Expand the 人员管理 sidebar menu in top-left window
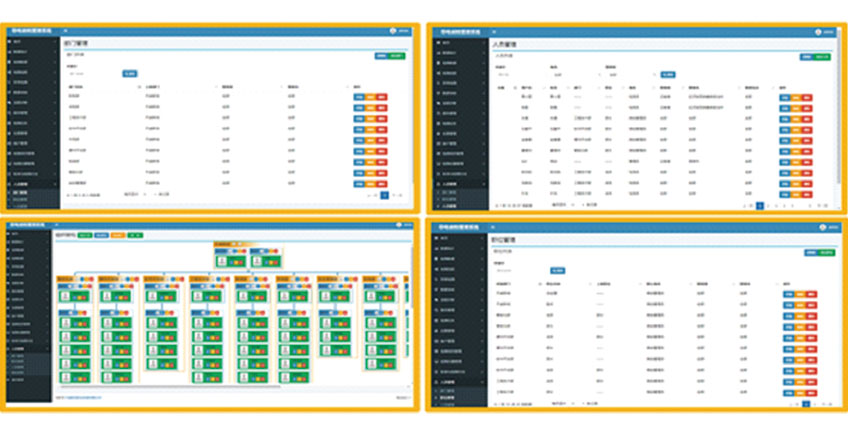 [30, 184]
